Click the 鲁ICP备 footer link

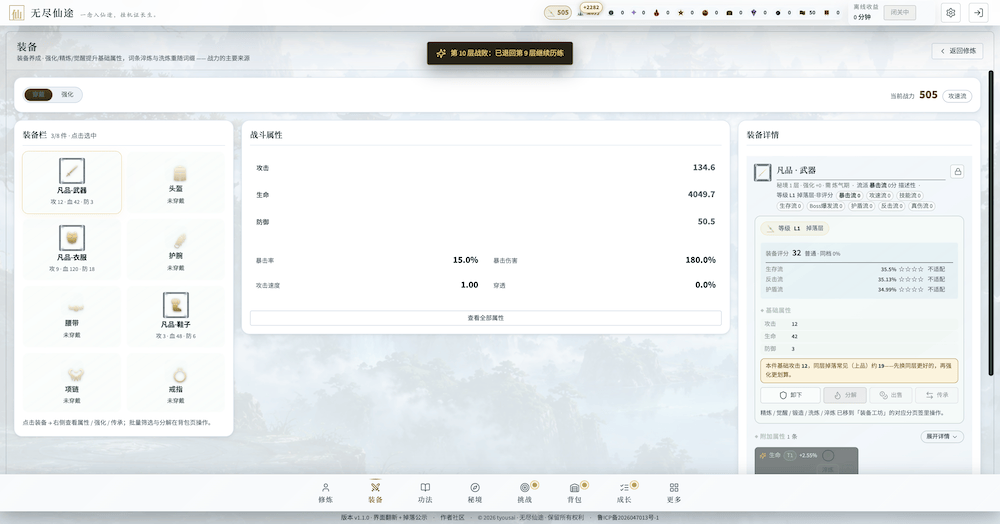[627, 518]
